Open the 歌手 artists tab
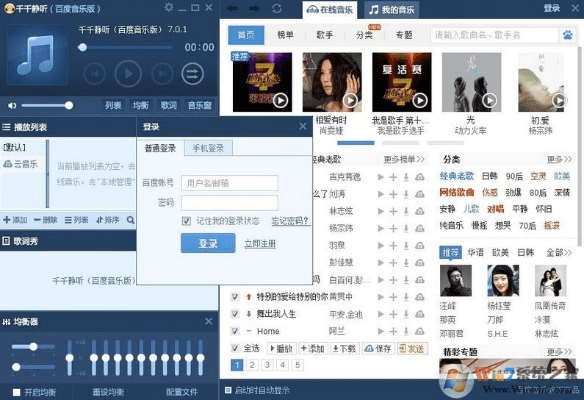The width and height of the screenshot is (584, 400). tap(324, 35)
